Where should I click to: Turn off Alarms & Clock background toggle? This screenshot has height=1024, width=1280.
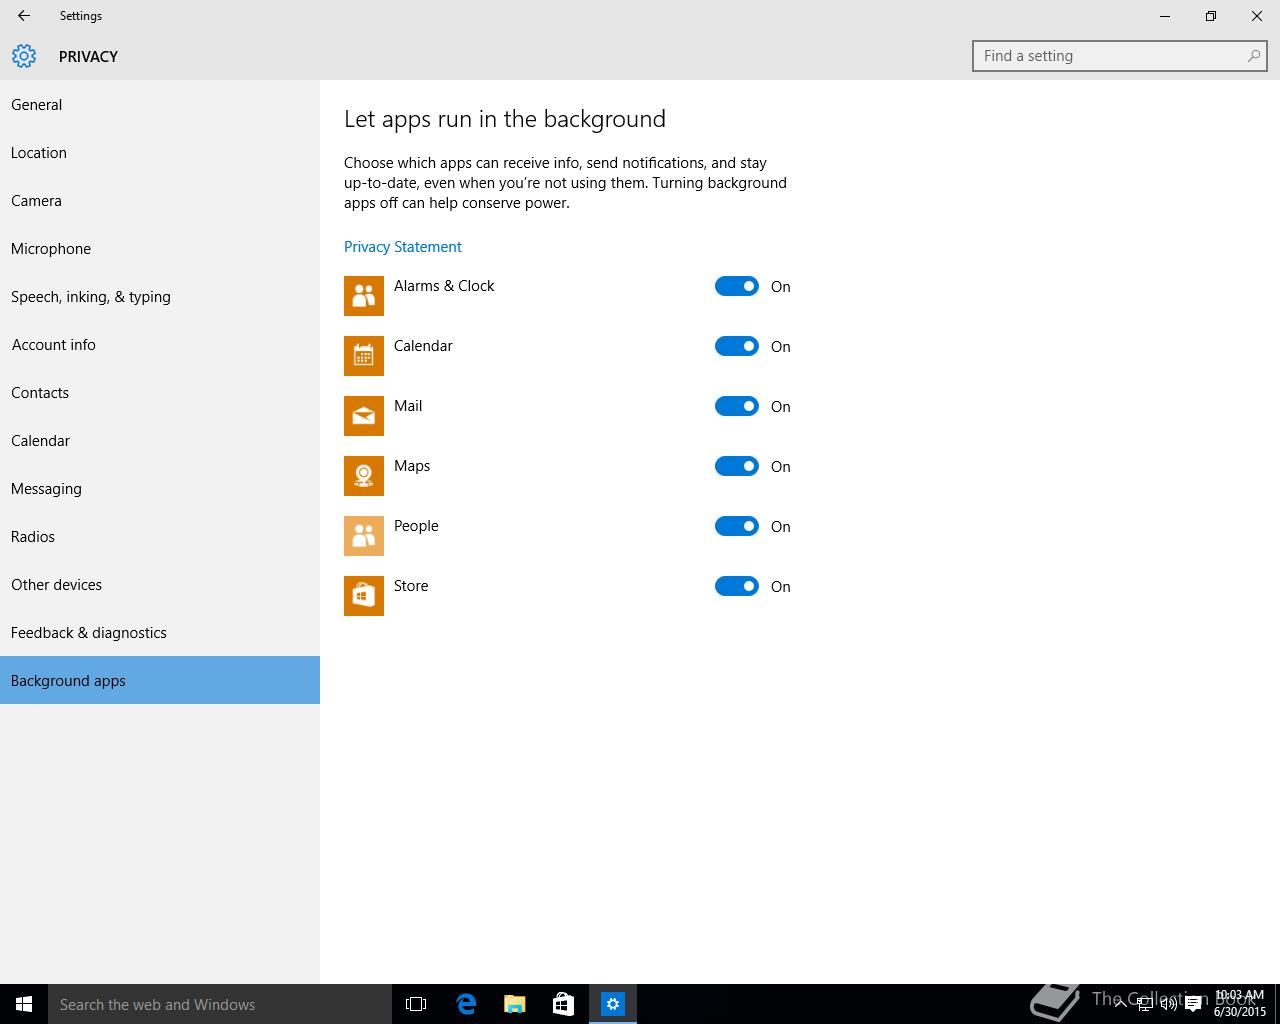(737, 286)
